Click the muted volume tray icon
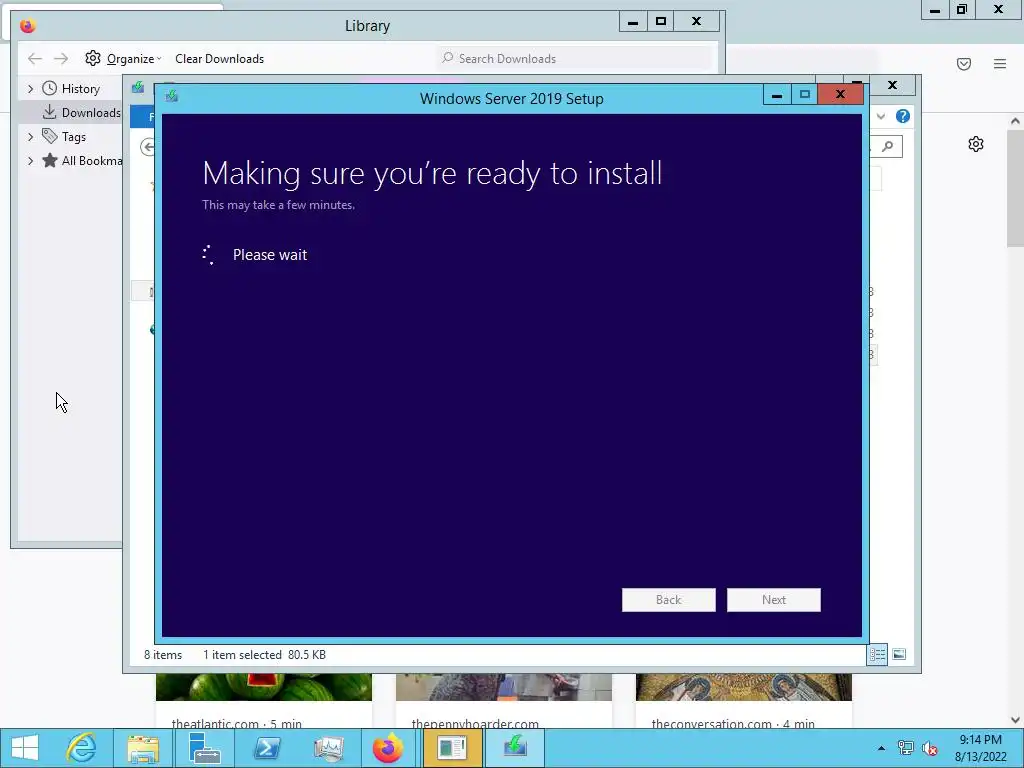 click(929, 748)
